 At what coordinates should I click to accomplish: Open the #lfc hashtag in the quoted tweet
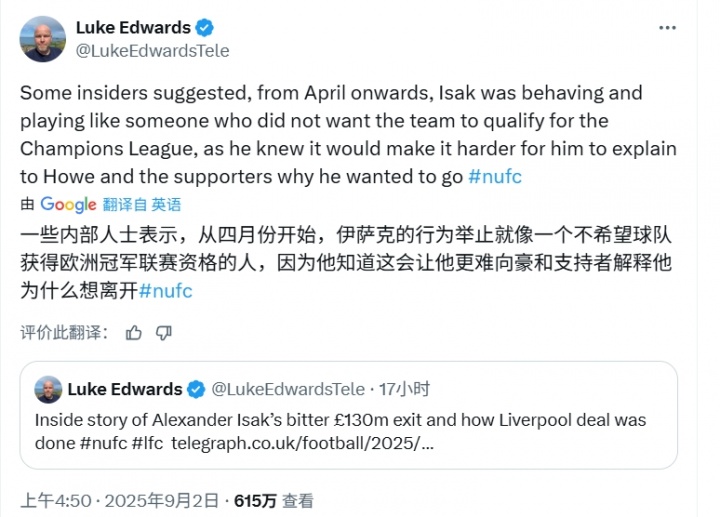[x=146, y=443]
